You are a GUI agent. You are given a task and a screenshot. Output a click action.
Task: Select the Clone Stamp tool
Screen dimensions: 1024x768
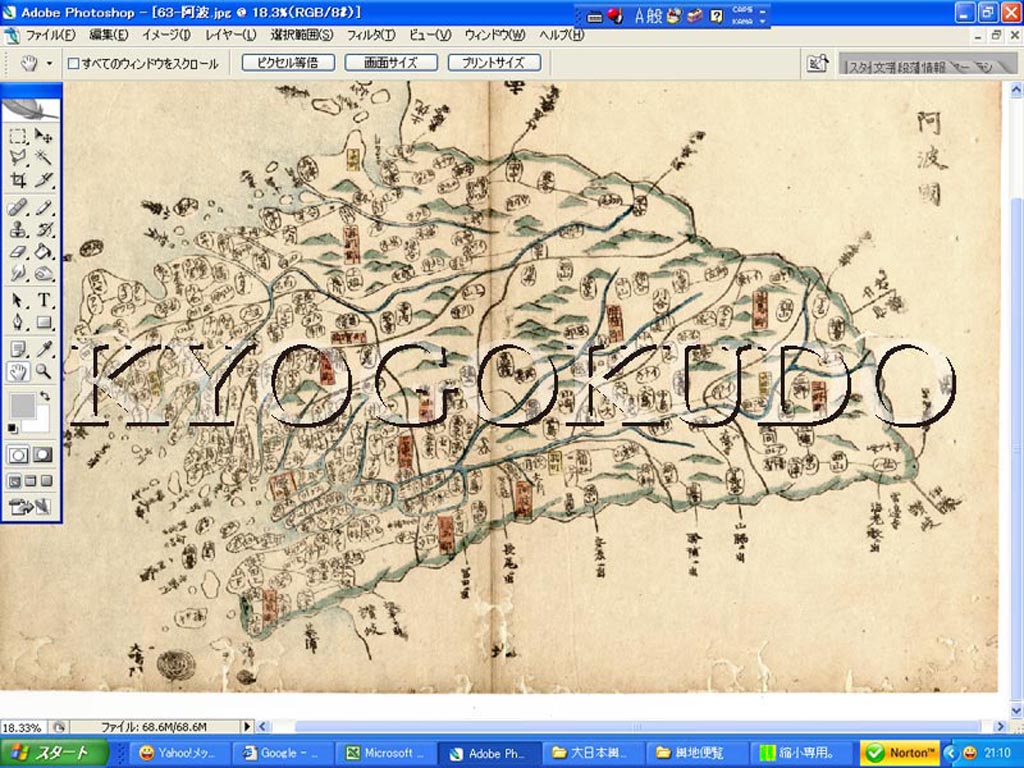pyautogui.click(x=18, y=230)
